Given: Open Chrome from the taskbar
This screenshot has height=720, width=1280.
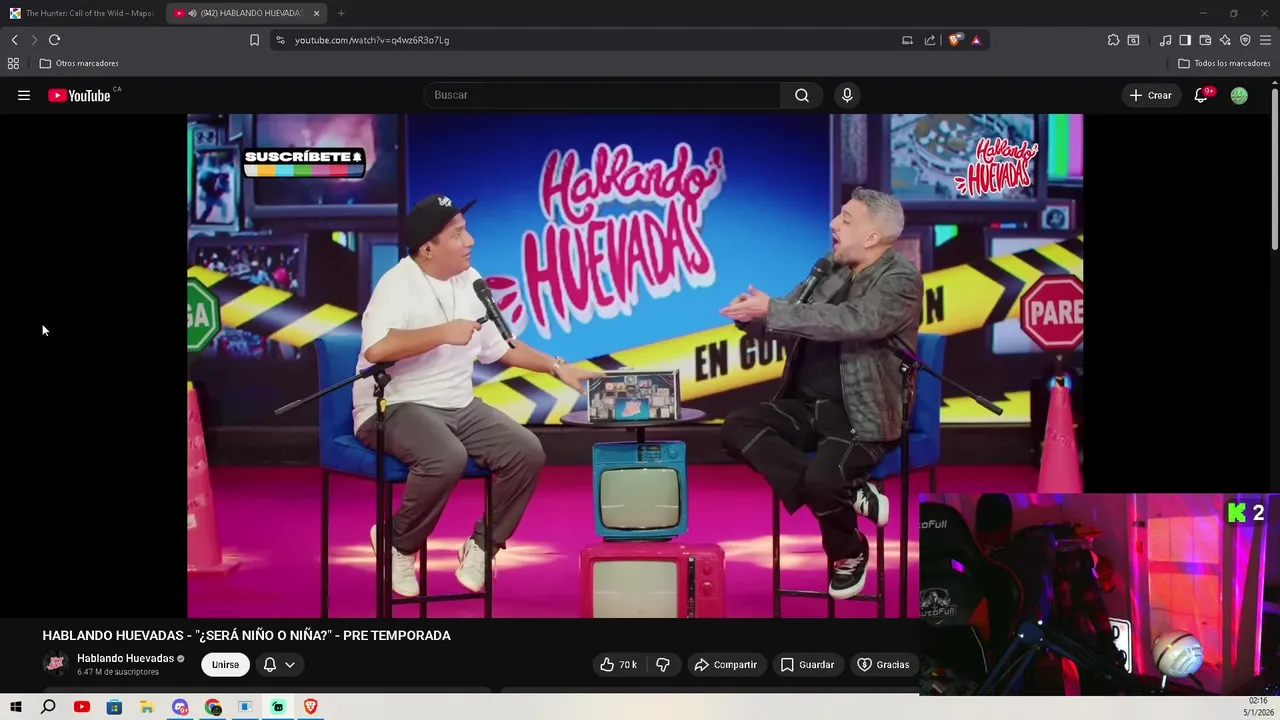Looking at the screenshot, I should pos(213,707).
